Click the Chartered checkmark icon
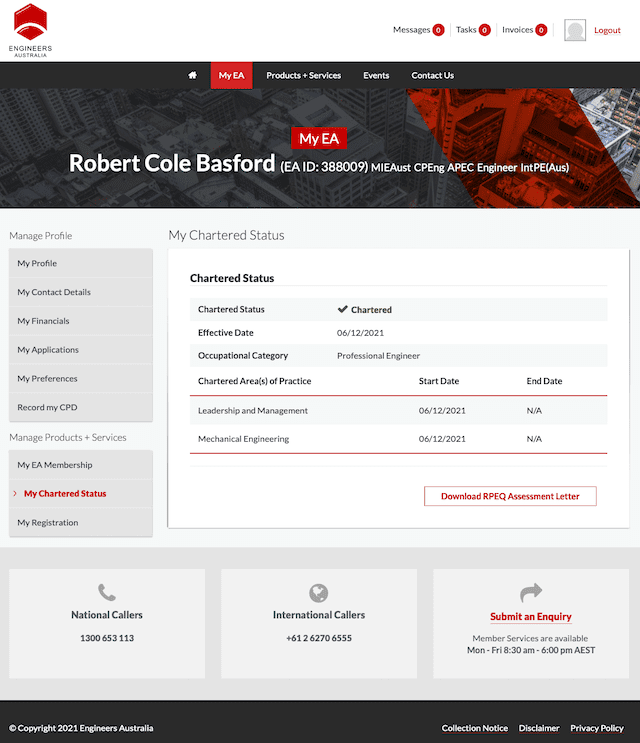Screen dimensions: 640x743 click(x=343, y=309)
